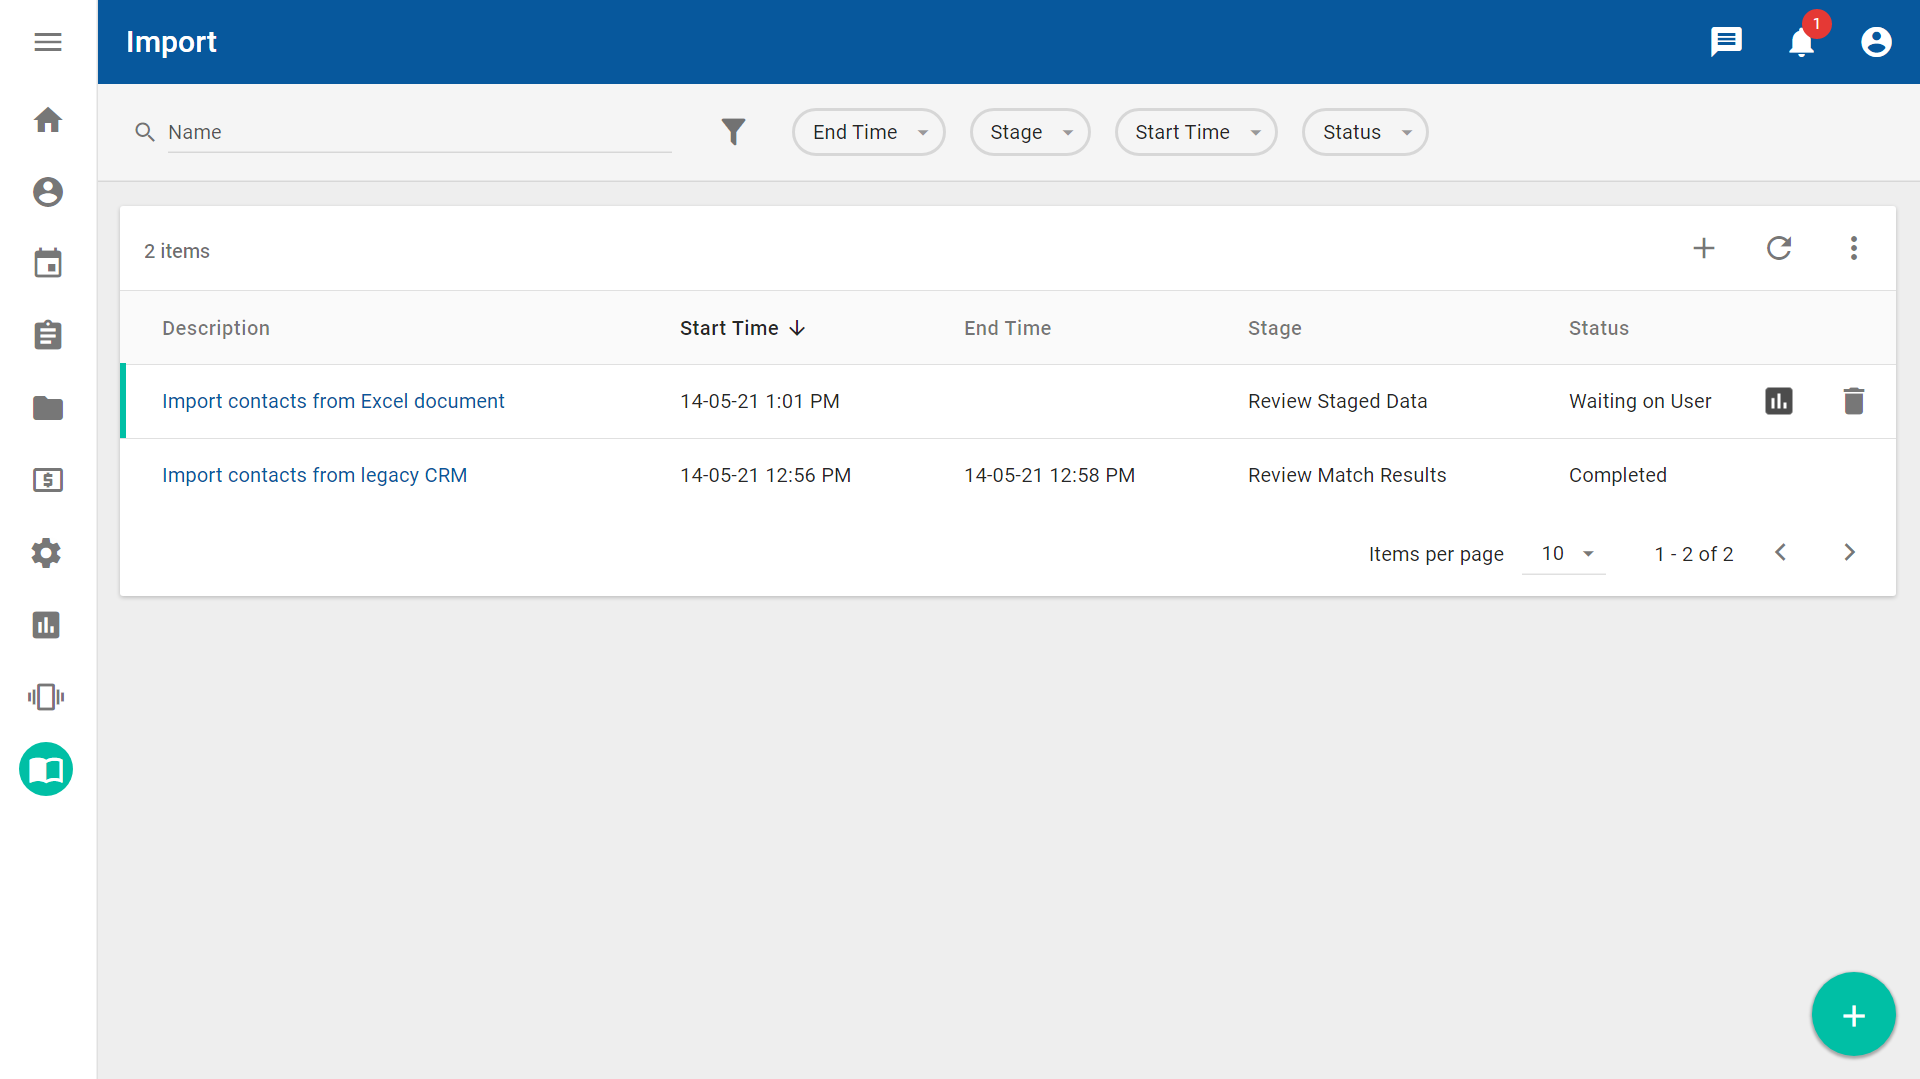Open the Reports bar-chart icon in sidebar
This screenshot has height=1079, width=1920.
(x=46, y=625)
